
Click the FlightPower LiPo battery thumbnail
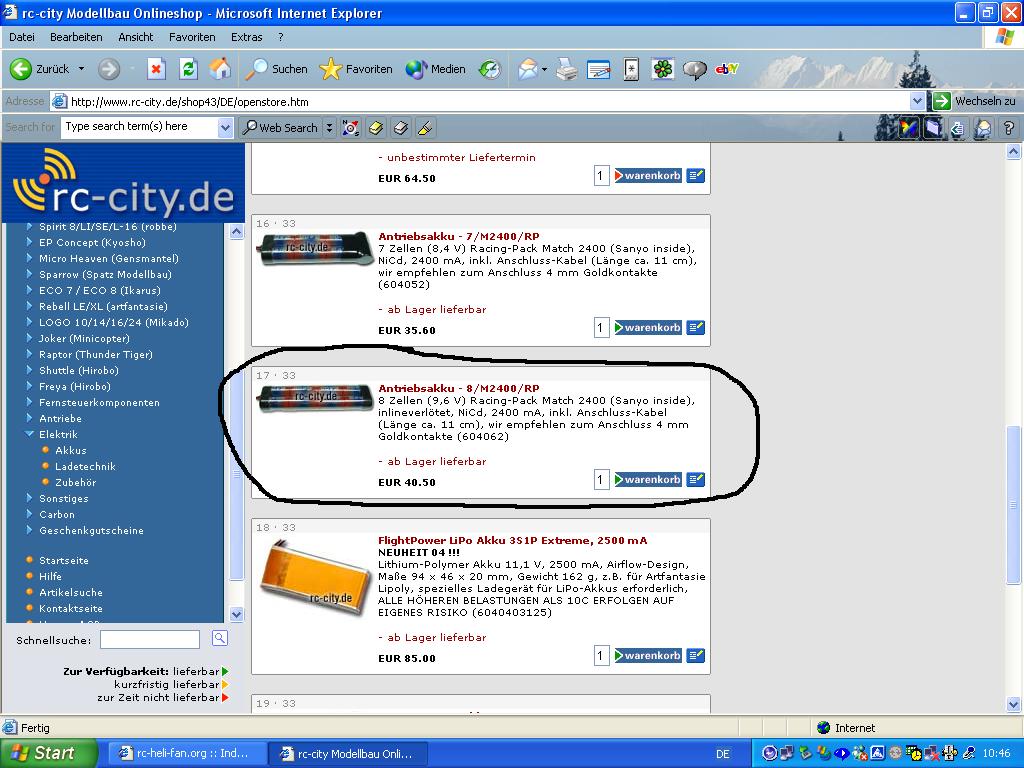[314, 578]
